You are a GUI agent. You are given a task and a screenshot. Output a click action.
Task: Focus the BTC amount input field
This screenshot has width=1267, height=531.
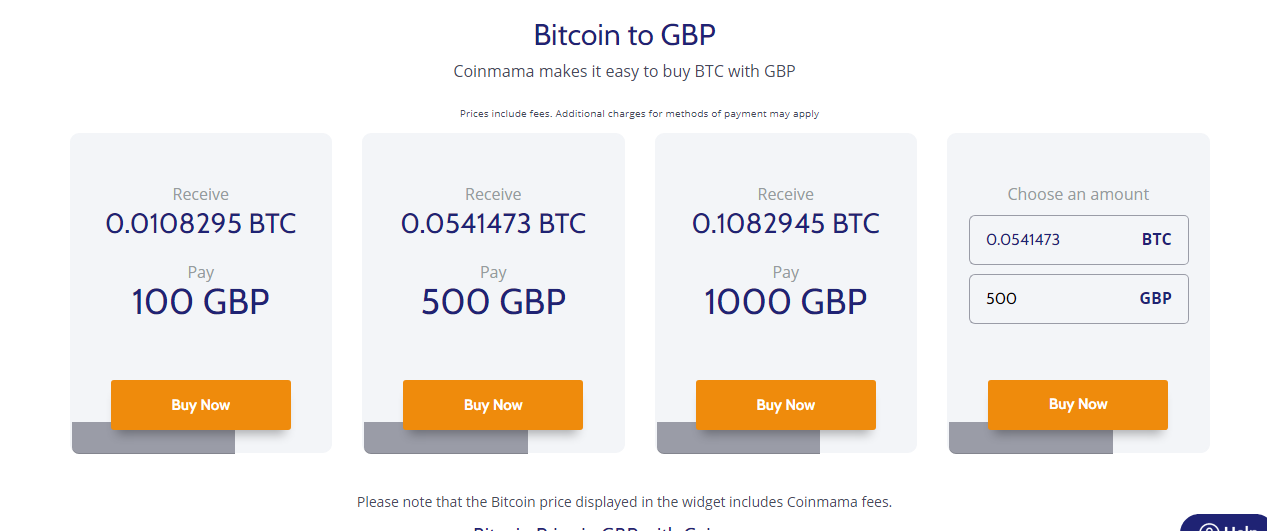1079,240
